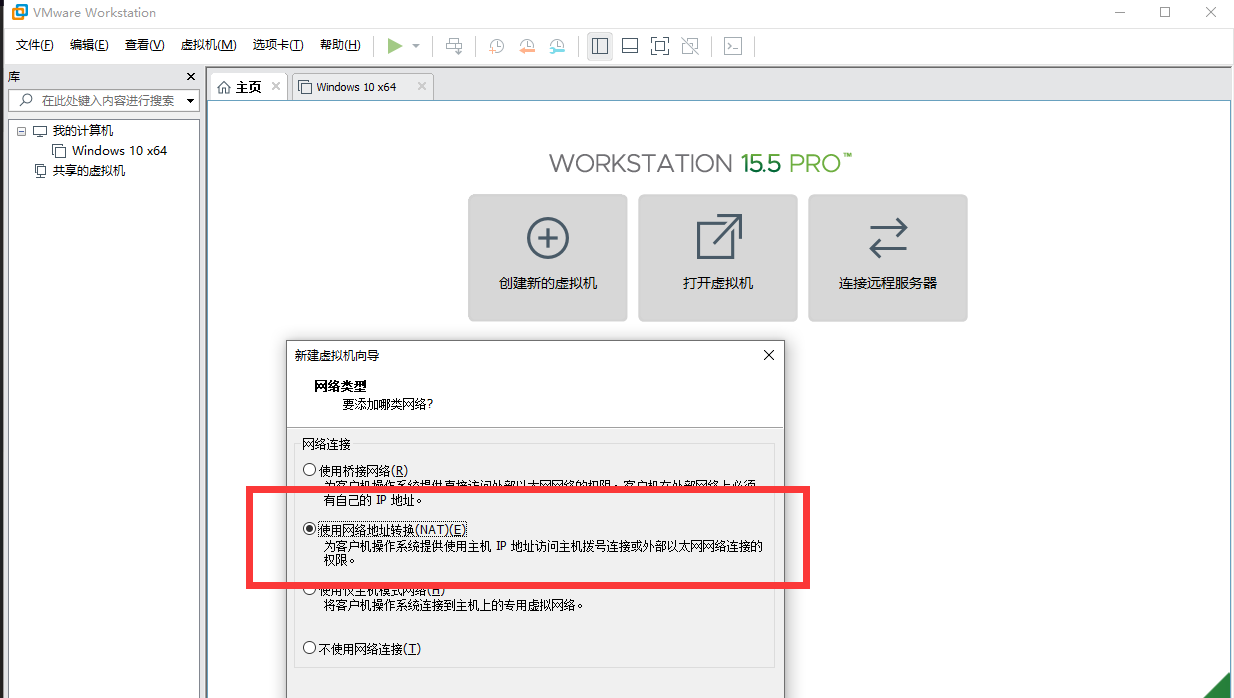Click the 网络类型 heading in the wizard
This screenshot has width=1234, height=698.
pyautogui.click(x=340, y=386)
